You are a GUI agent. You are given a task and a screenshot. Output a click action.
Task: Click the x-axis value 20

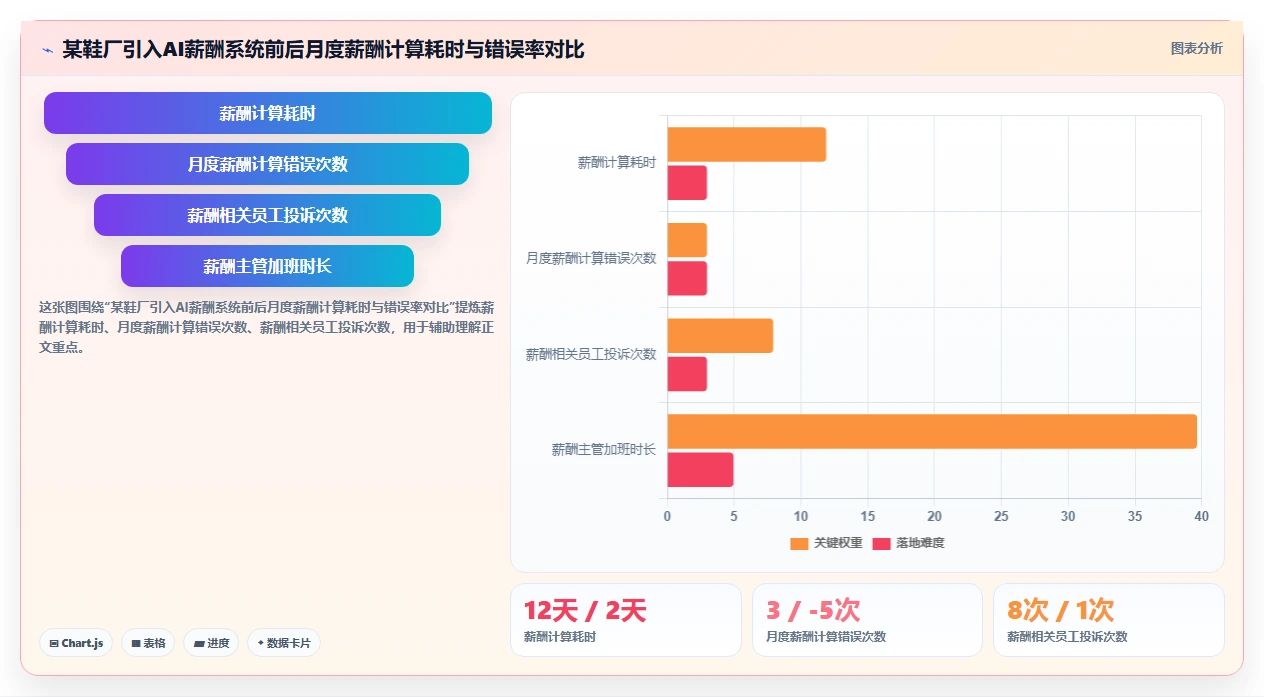(934, 517)
